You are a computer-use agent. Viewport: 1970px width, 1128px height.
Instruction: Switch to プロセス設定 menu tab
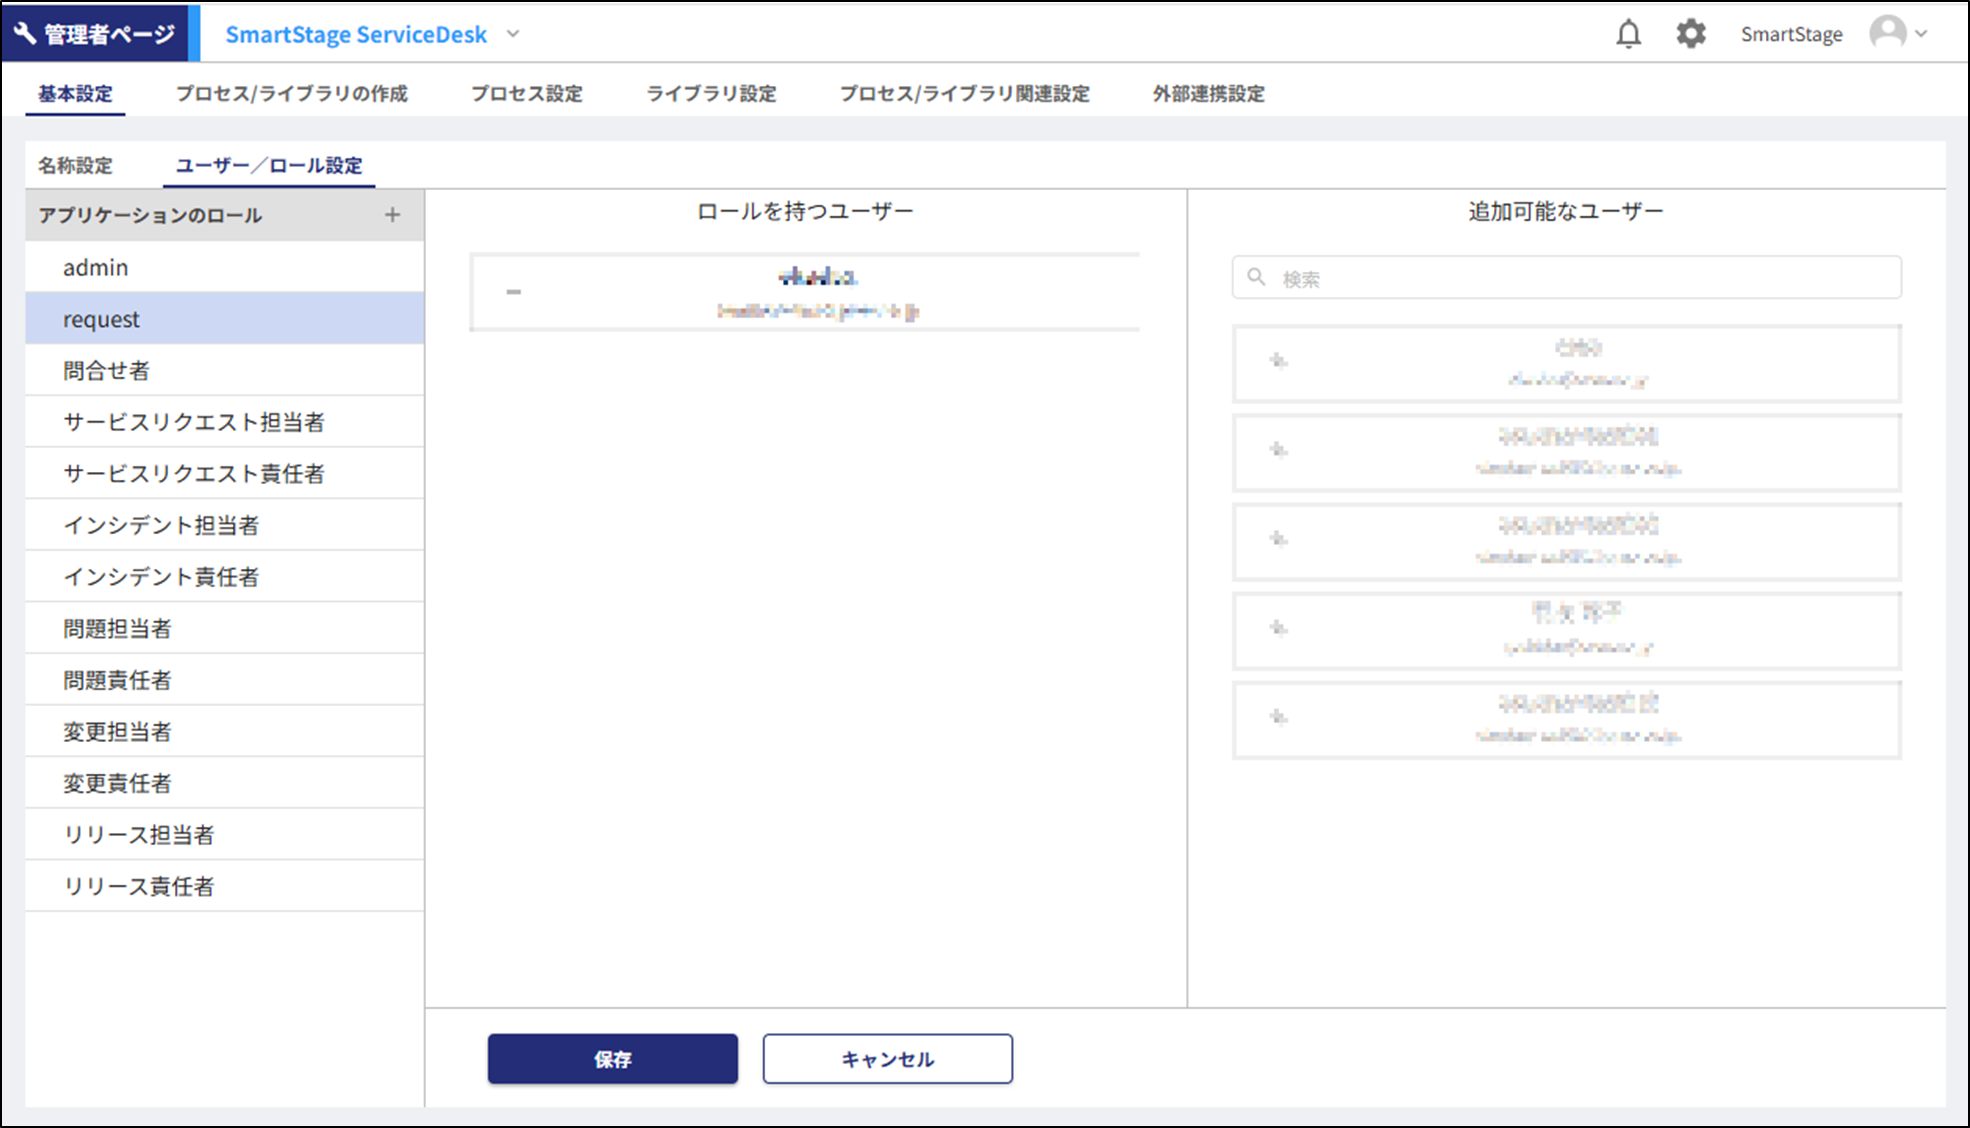click(x=526, y=94)
